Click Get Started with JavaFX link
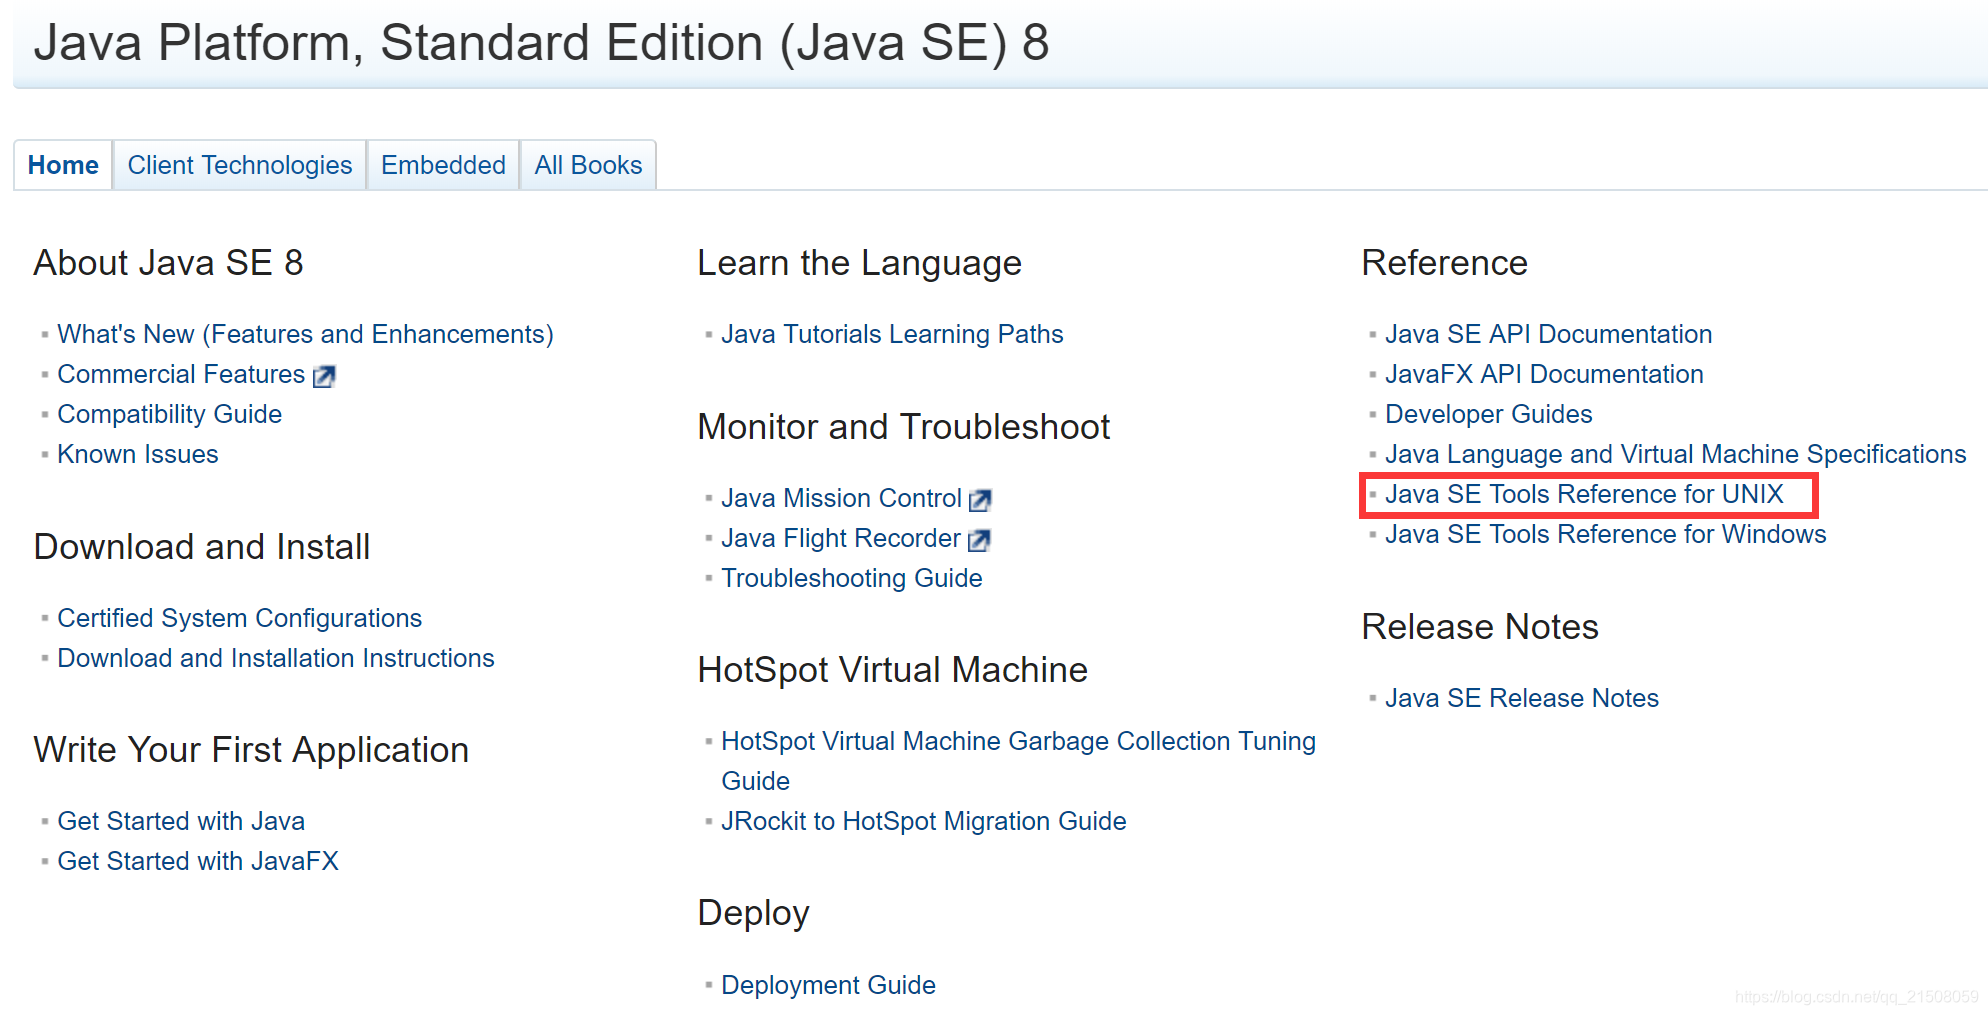Viewport: 1988px width, 1015px height. tap(198, 861)
